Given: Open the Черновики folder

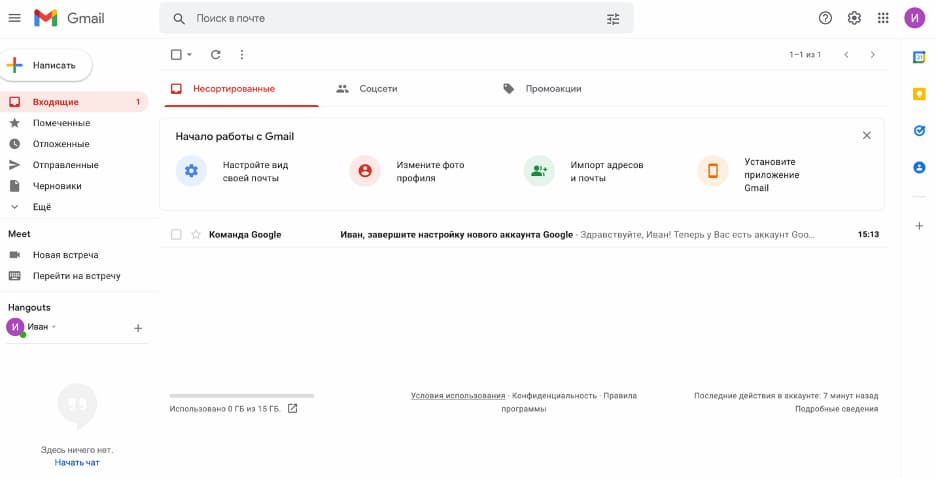Looking at the screenshot, I should [74, 186].
